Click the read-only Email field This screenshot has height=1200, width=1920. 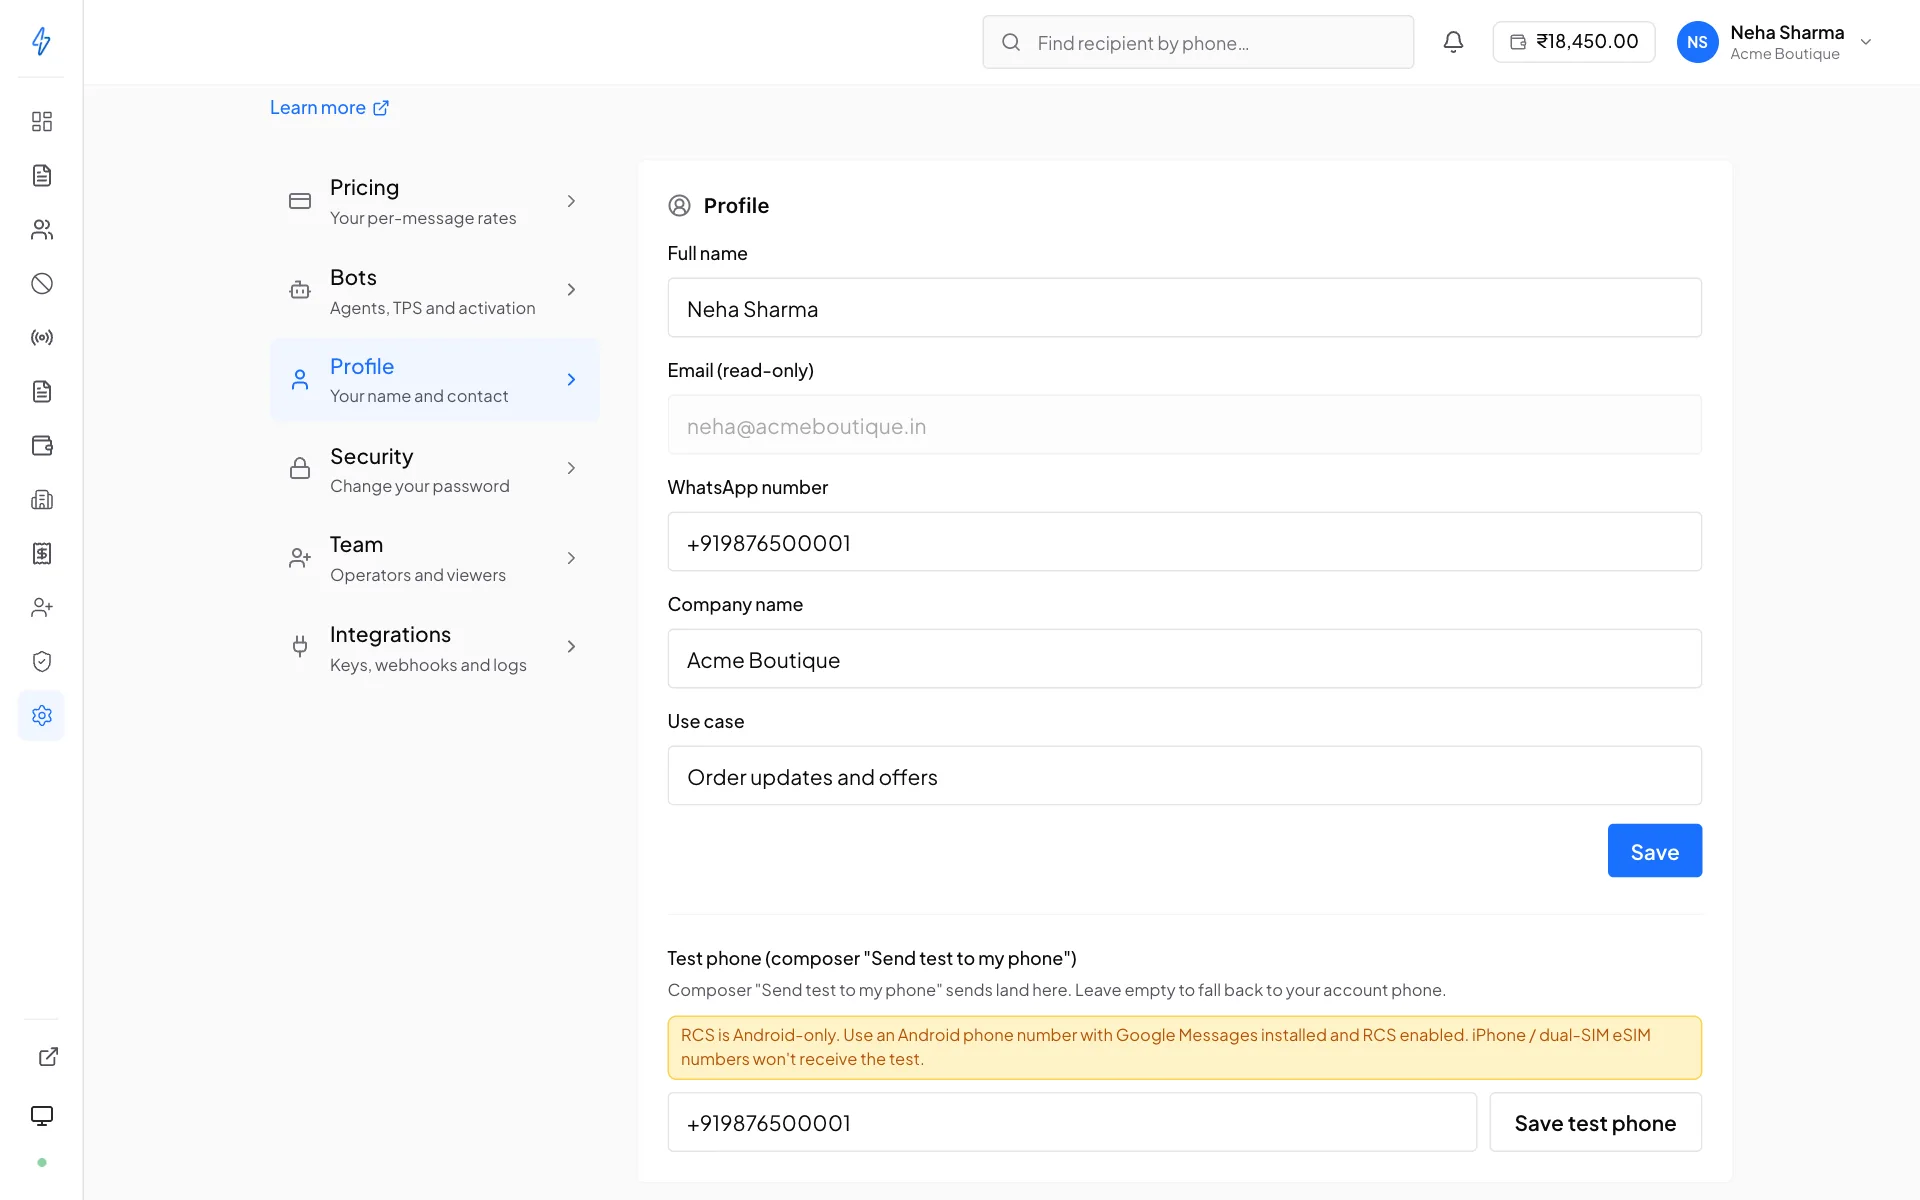coord(1184,425)
